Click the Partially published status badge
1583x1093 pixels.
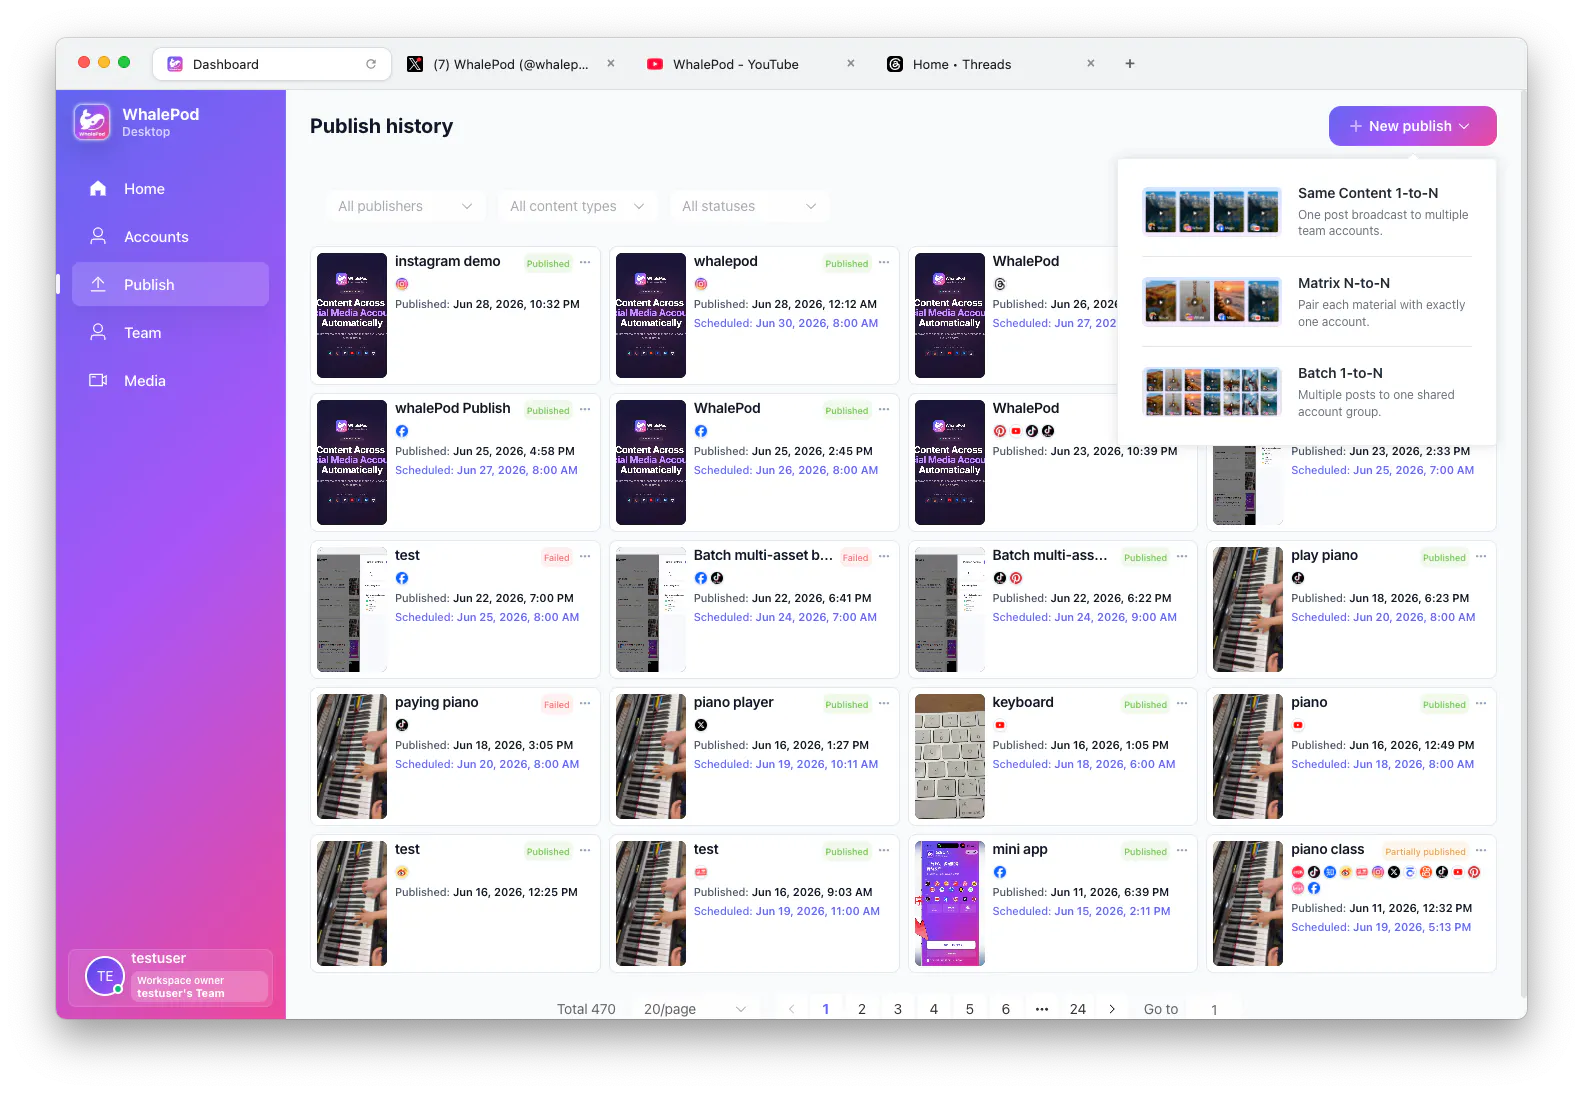tap(1425, 852)
